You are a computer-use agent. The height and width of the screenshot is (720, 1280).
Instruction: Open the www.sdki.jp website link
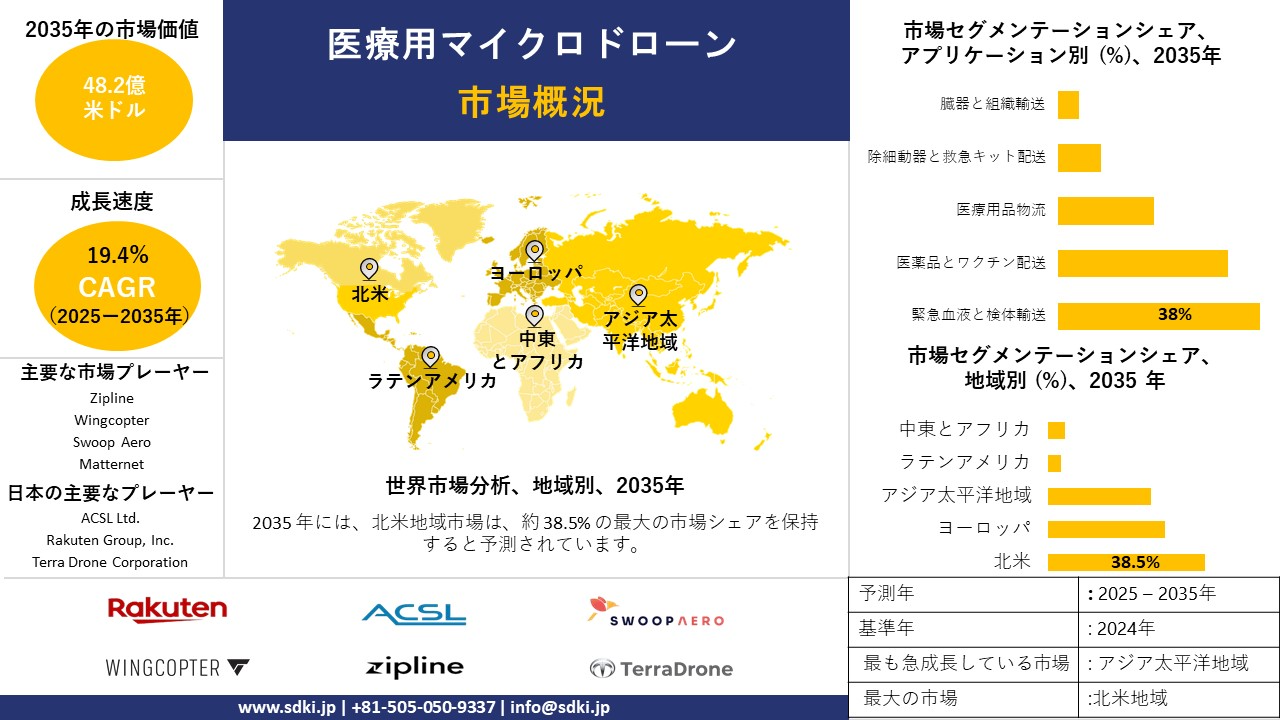click(x=284, y=707)
